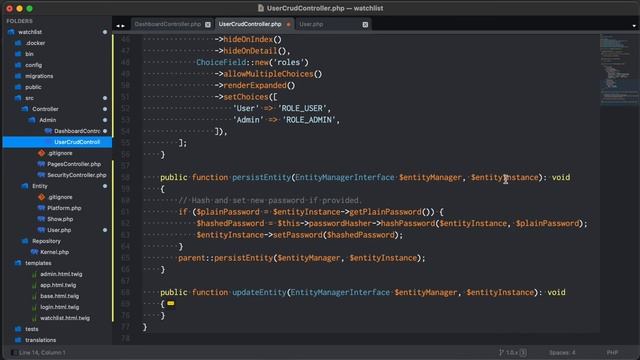Click unsaved dot on UserCrudController tab

pyautogui.click(x=288, y=24)
